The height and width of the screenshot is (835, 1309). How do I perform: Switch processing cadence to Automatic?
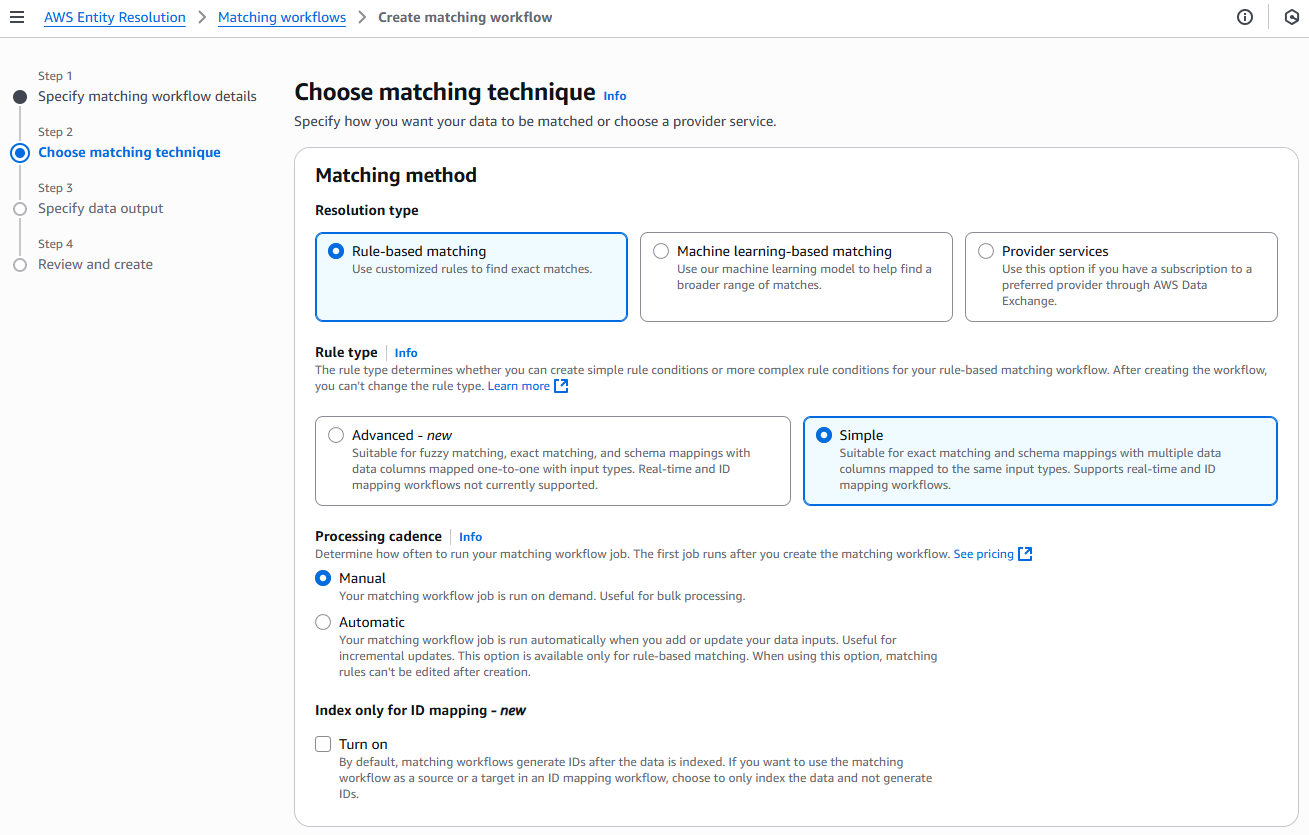(323, 621)
